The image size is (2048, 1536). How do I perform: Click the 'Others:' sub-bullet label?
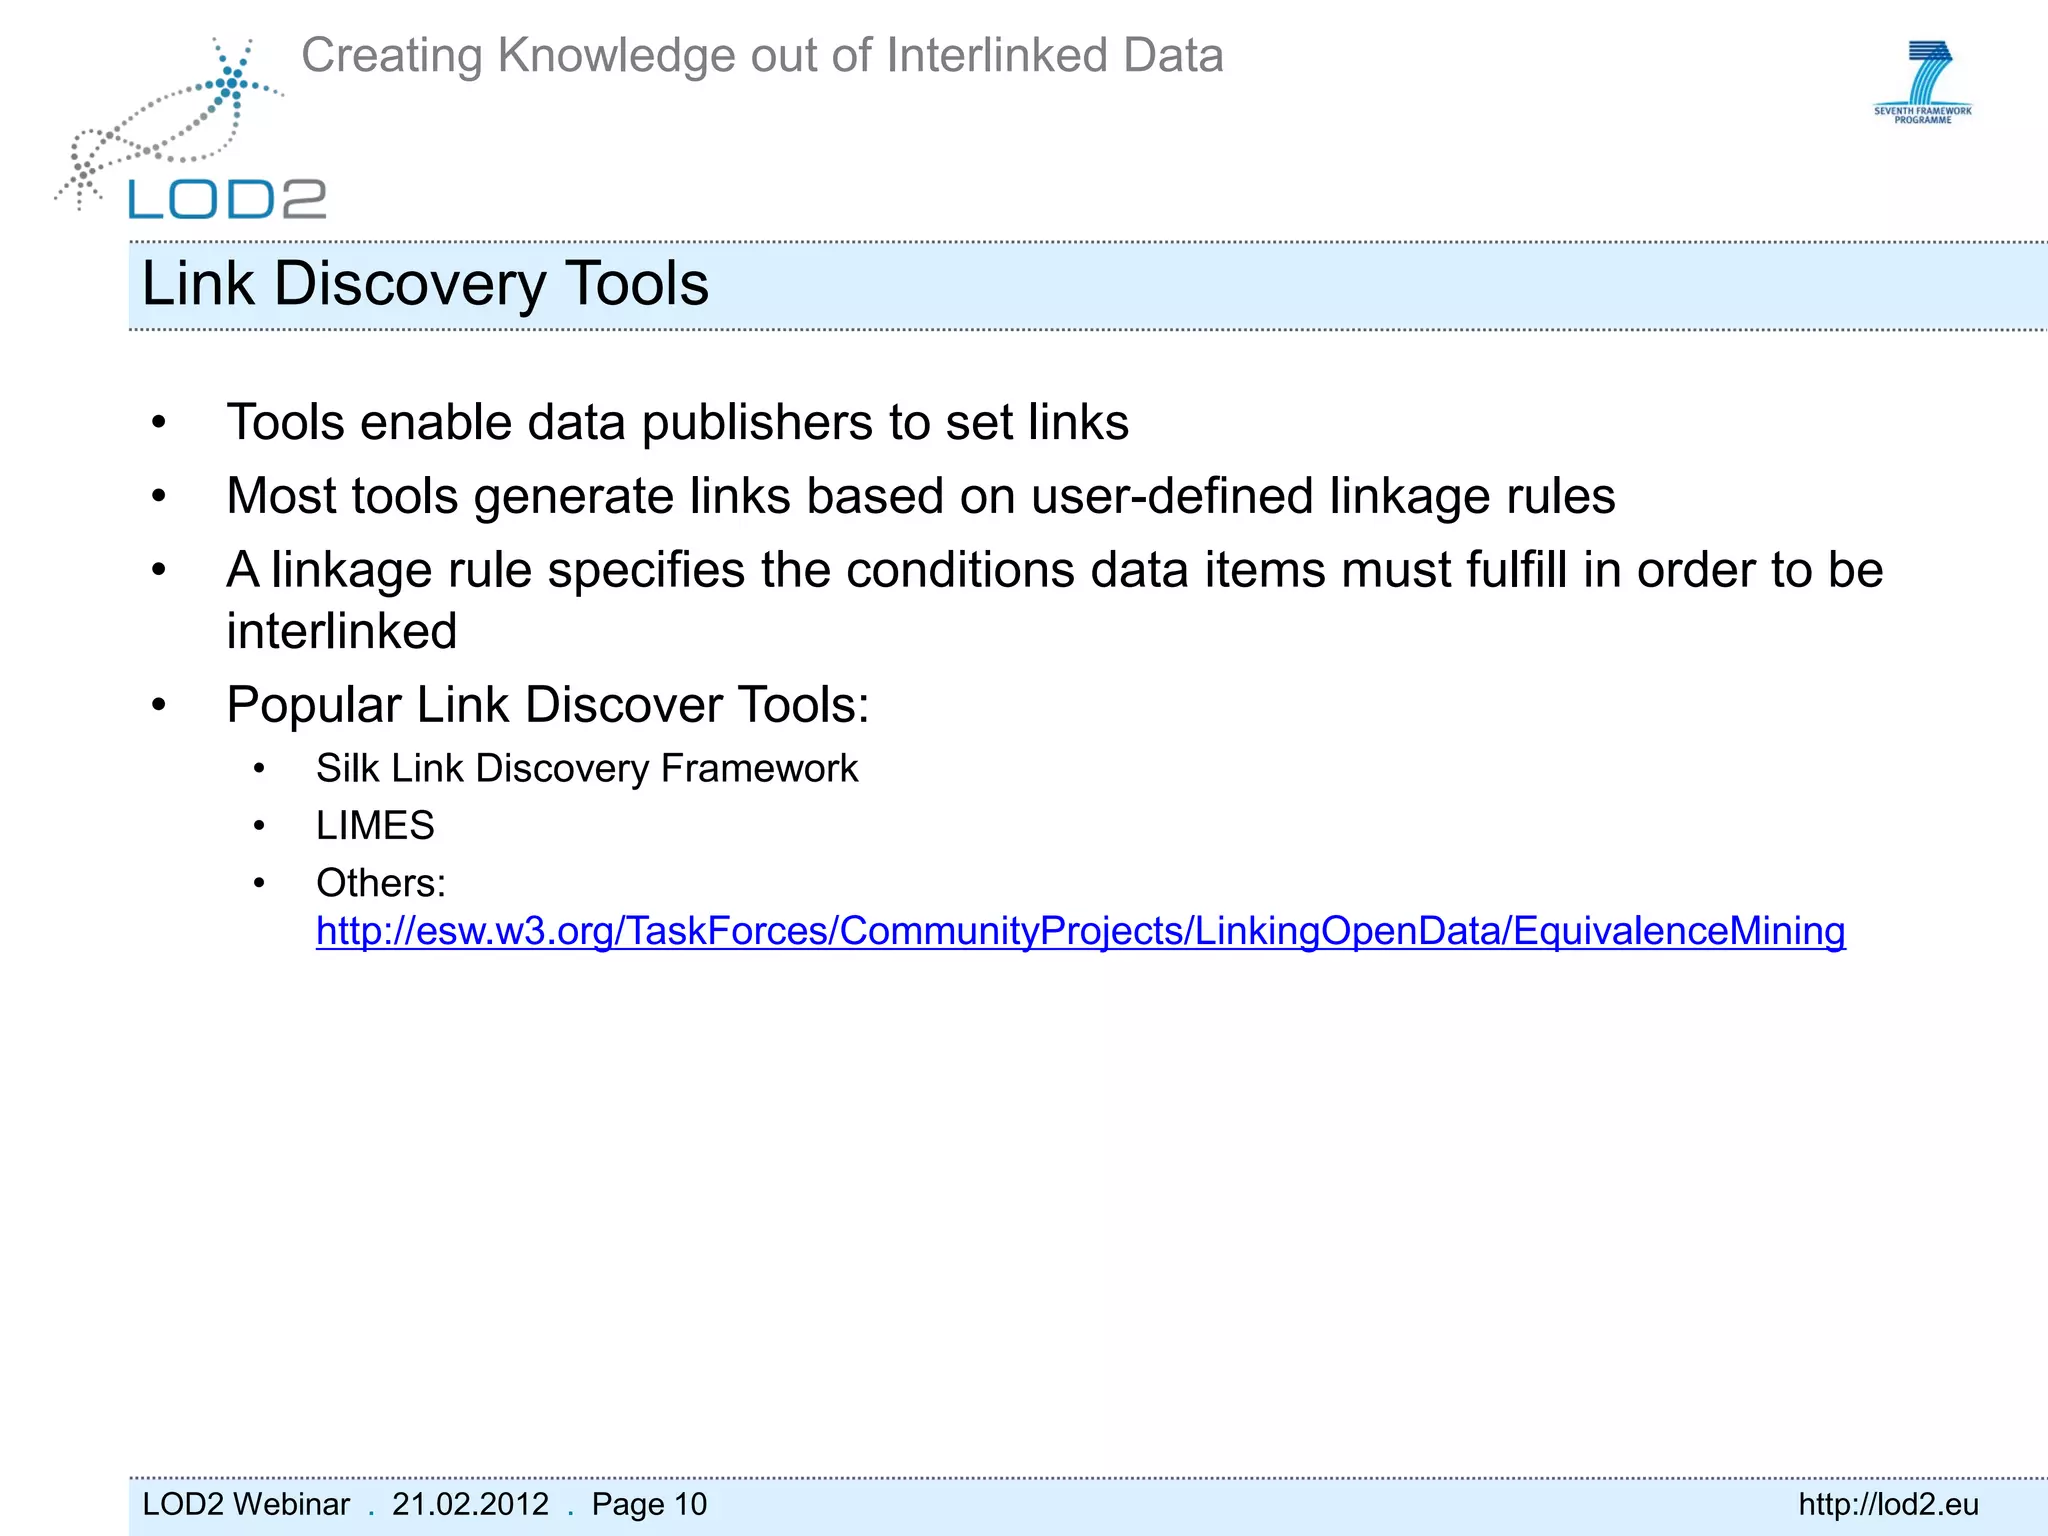coord(381,883)
